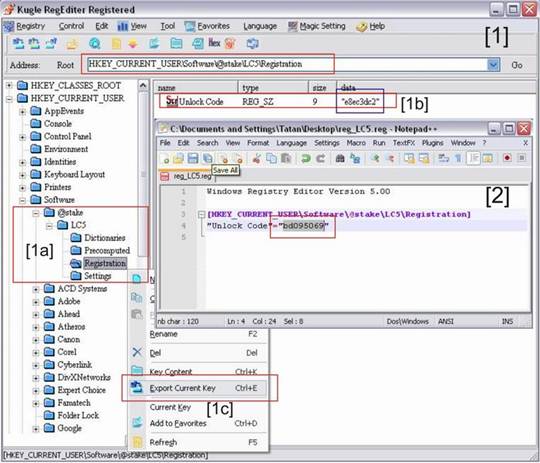Screen dimensions: 540x463
Task: Click the blue folder icon in RegEditer toolbar
Action: point(176,43)
